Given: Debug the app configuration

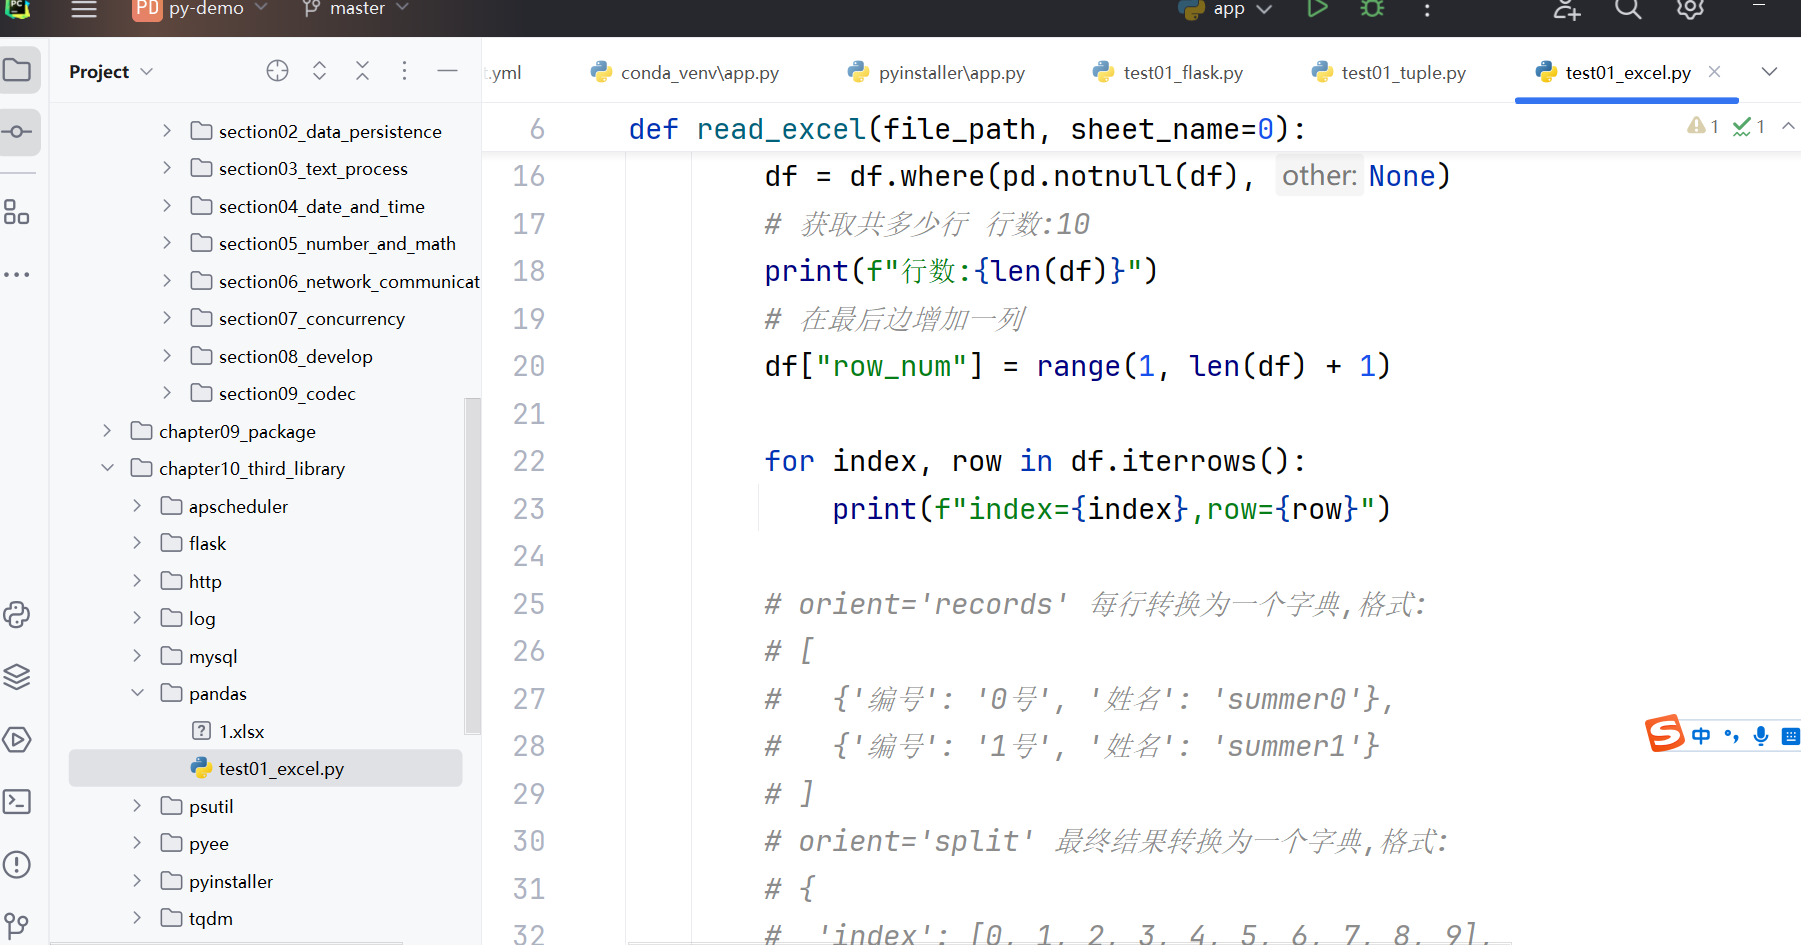Looking at the screenshot, I should click(x=1372, y=9).
